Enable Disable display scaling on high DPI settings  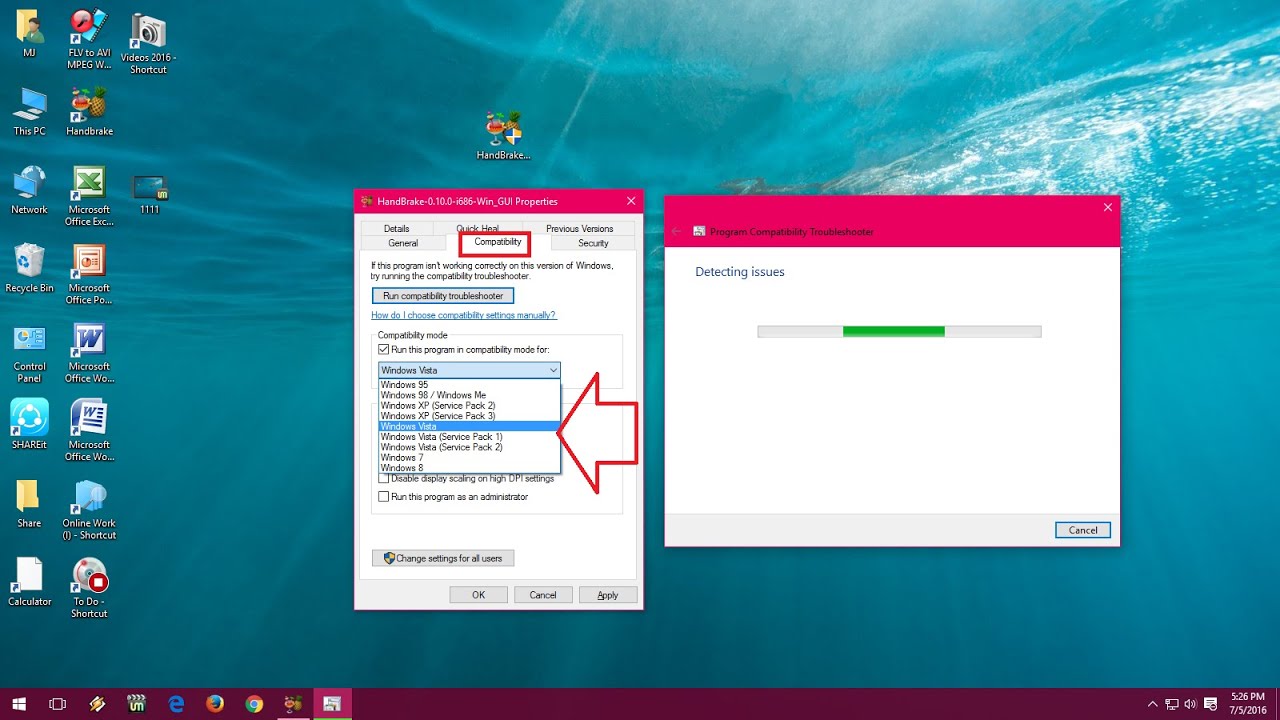[x=383, y=479]
